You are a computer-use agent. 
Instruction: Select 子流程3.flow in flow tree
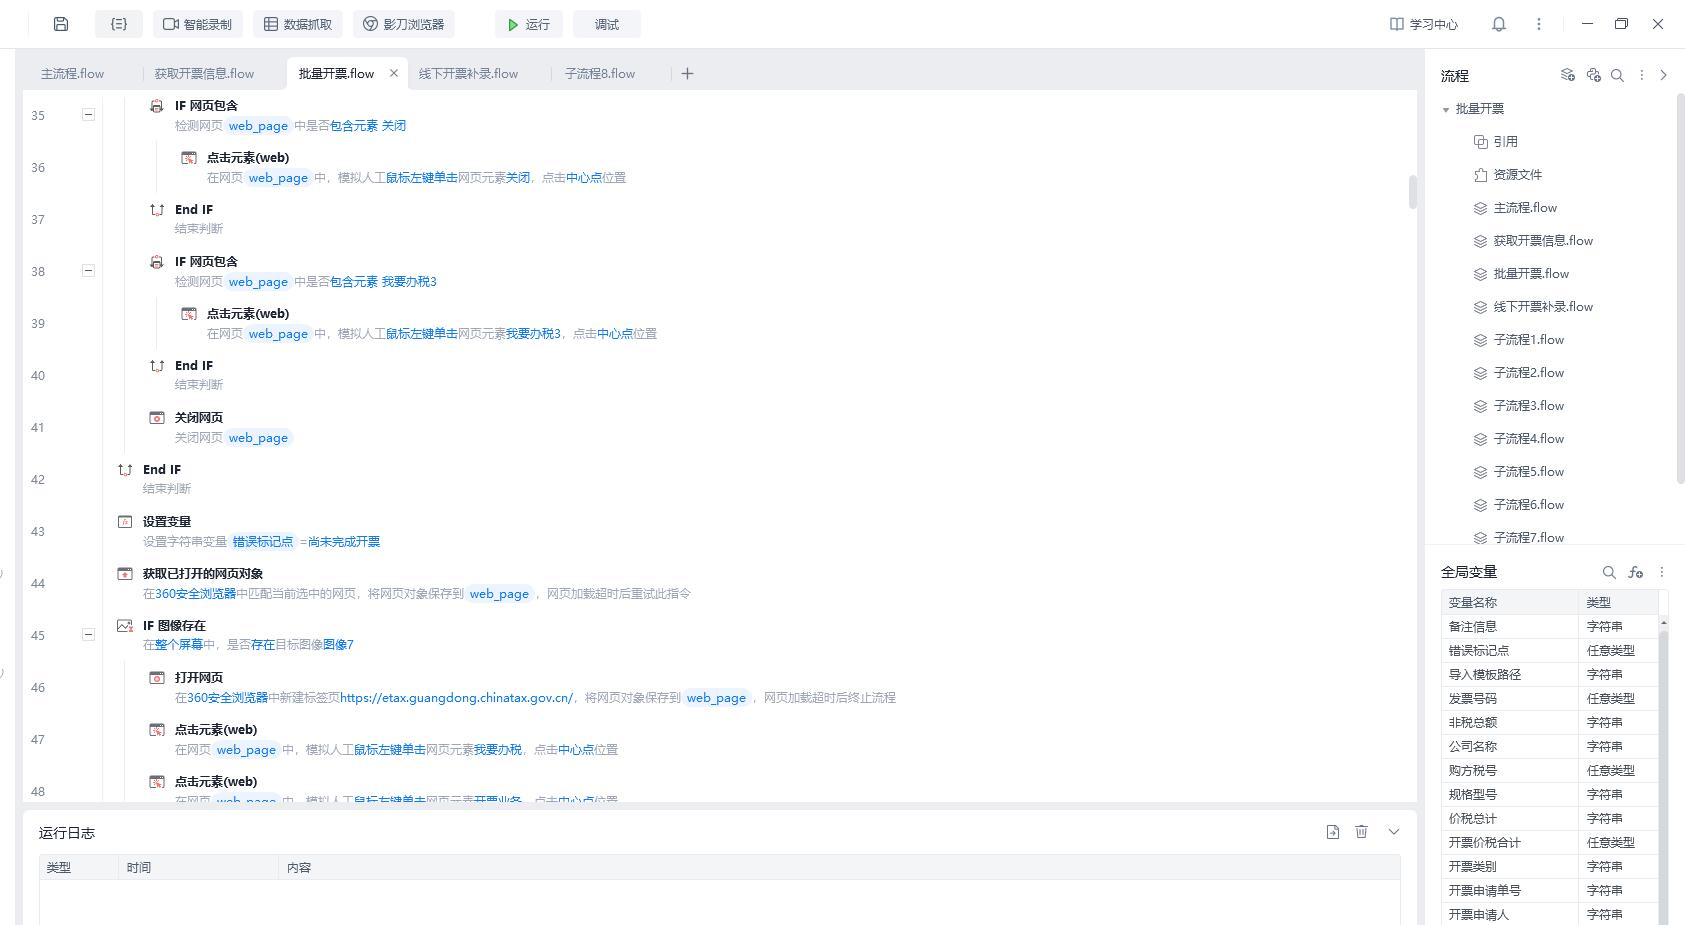[1528, 406]
